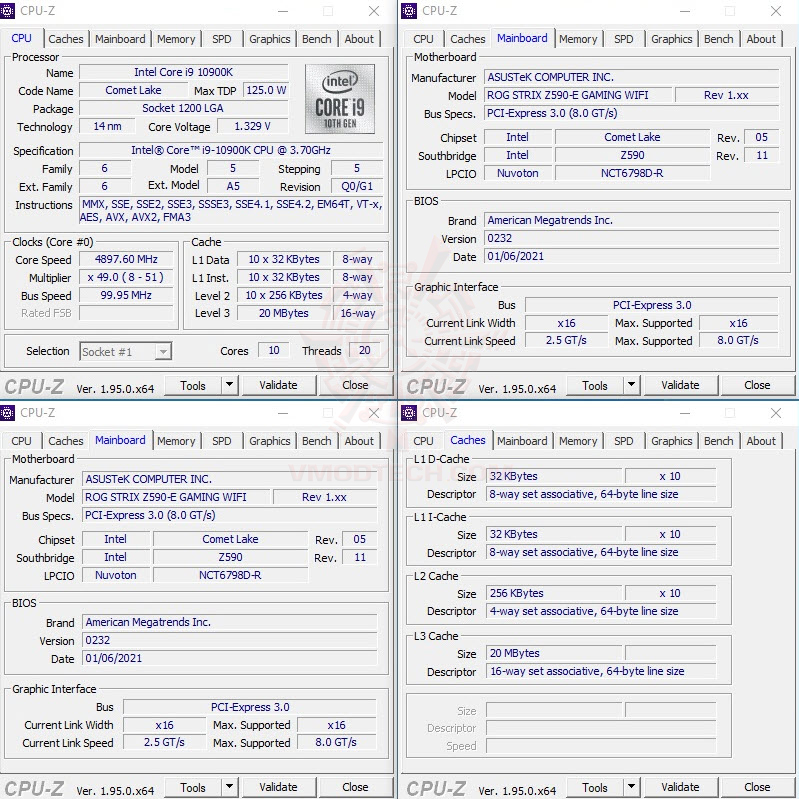
Task: Select the CPU tab in the bottom-right window
Action: coord(423,441)
